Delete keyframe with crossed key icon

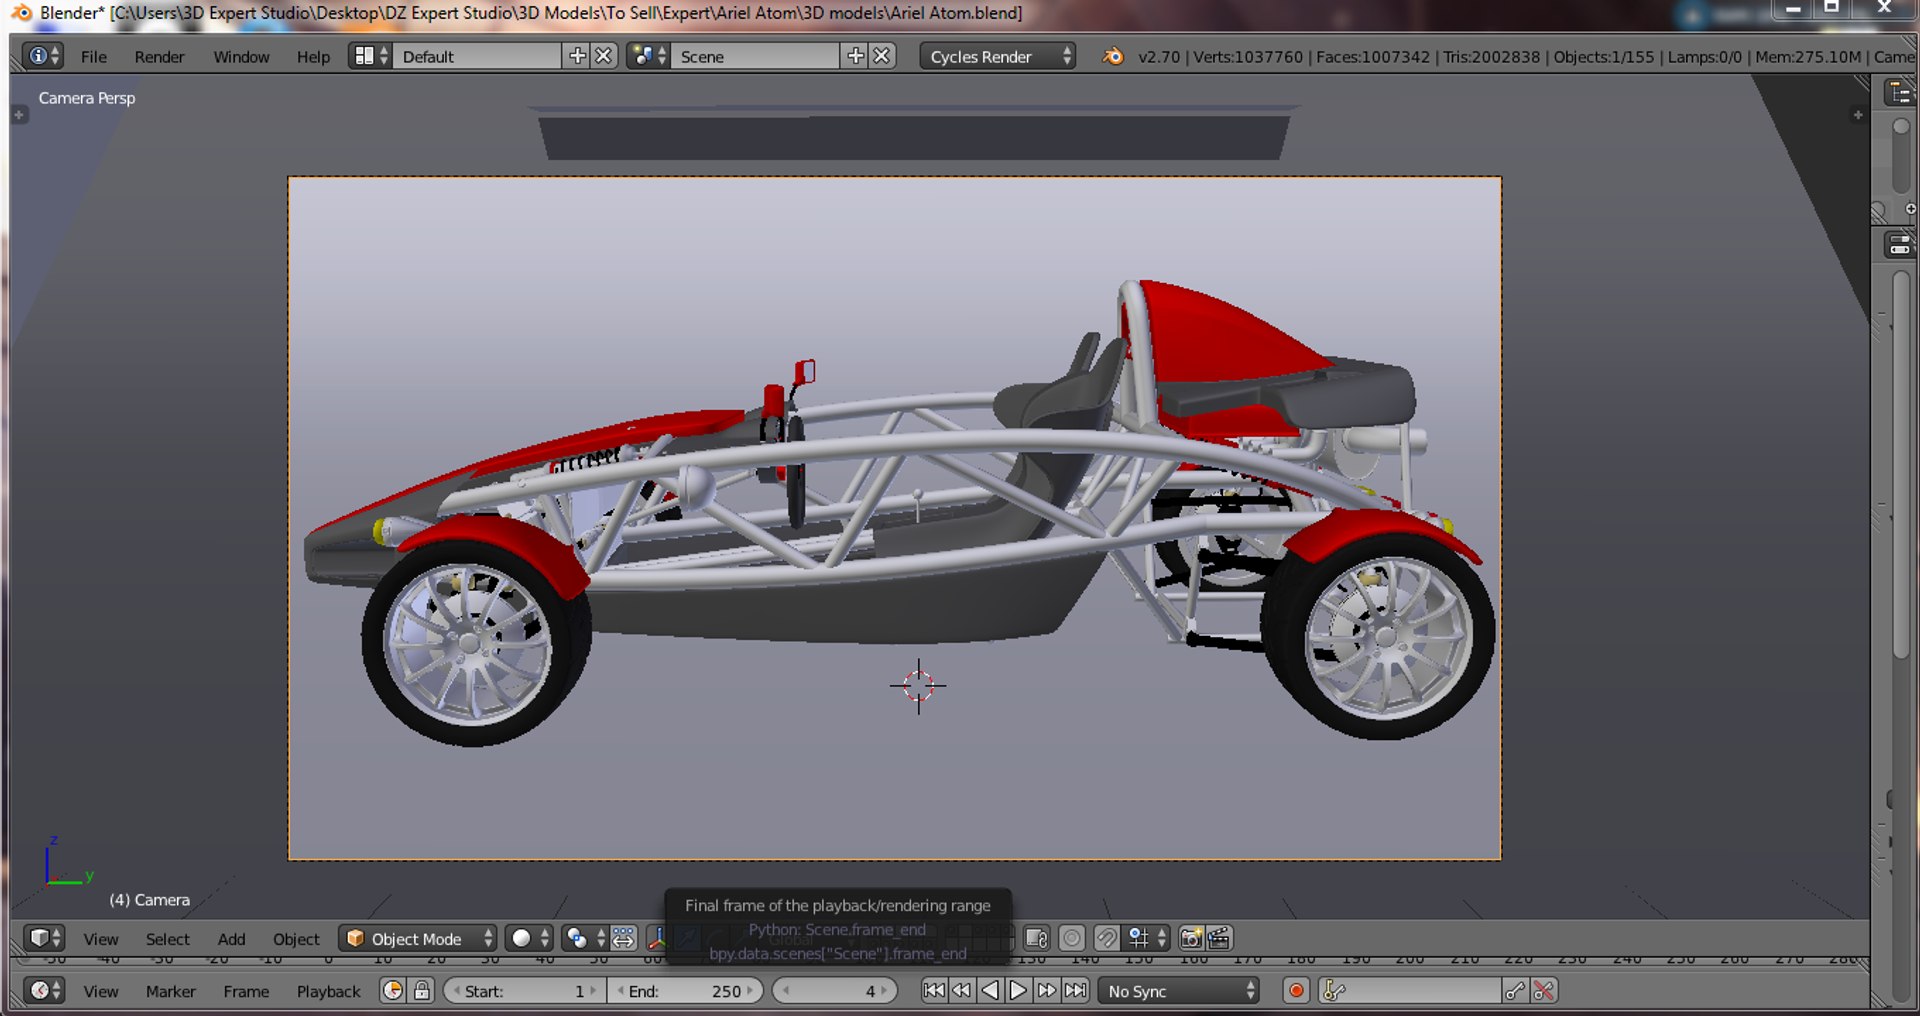[1544, 990]
